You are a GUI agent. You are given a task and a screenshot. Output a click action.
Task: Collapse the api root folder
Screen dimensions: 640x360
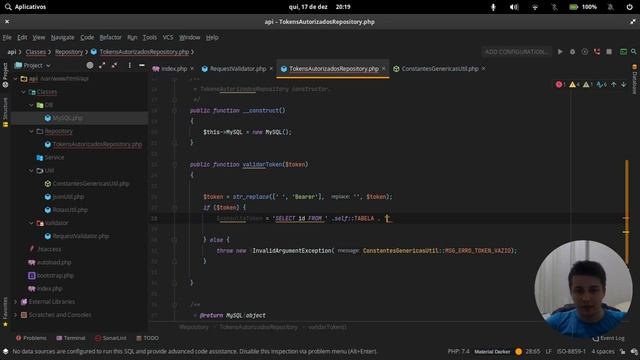[x=16, y=79]
